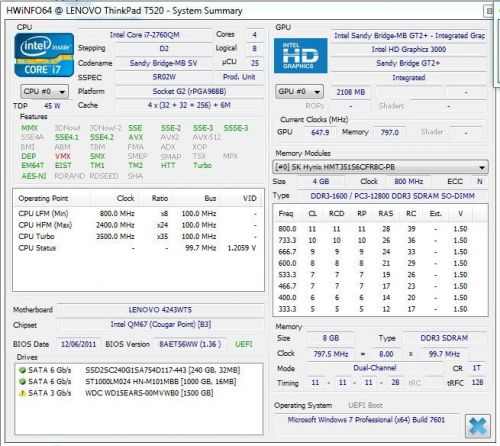This screenshot has width=500, height=446.
Task: Click the SR02W SSPEC value
Action: 164,77
